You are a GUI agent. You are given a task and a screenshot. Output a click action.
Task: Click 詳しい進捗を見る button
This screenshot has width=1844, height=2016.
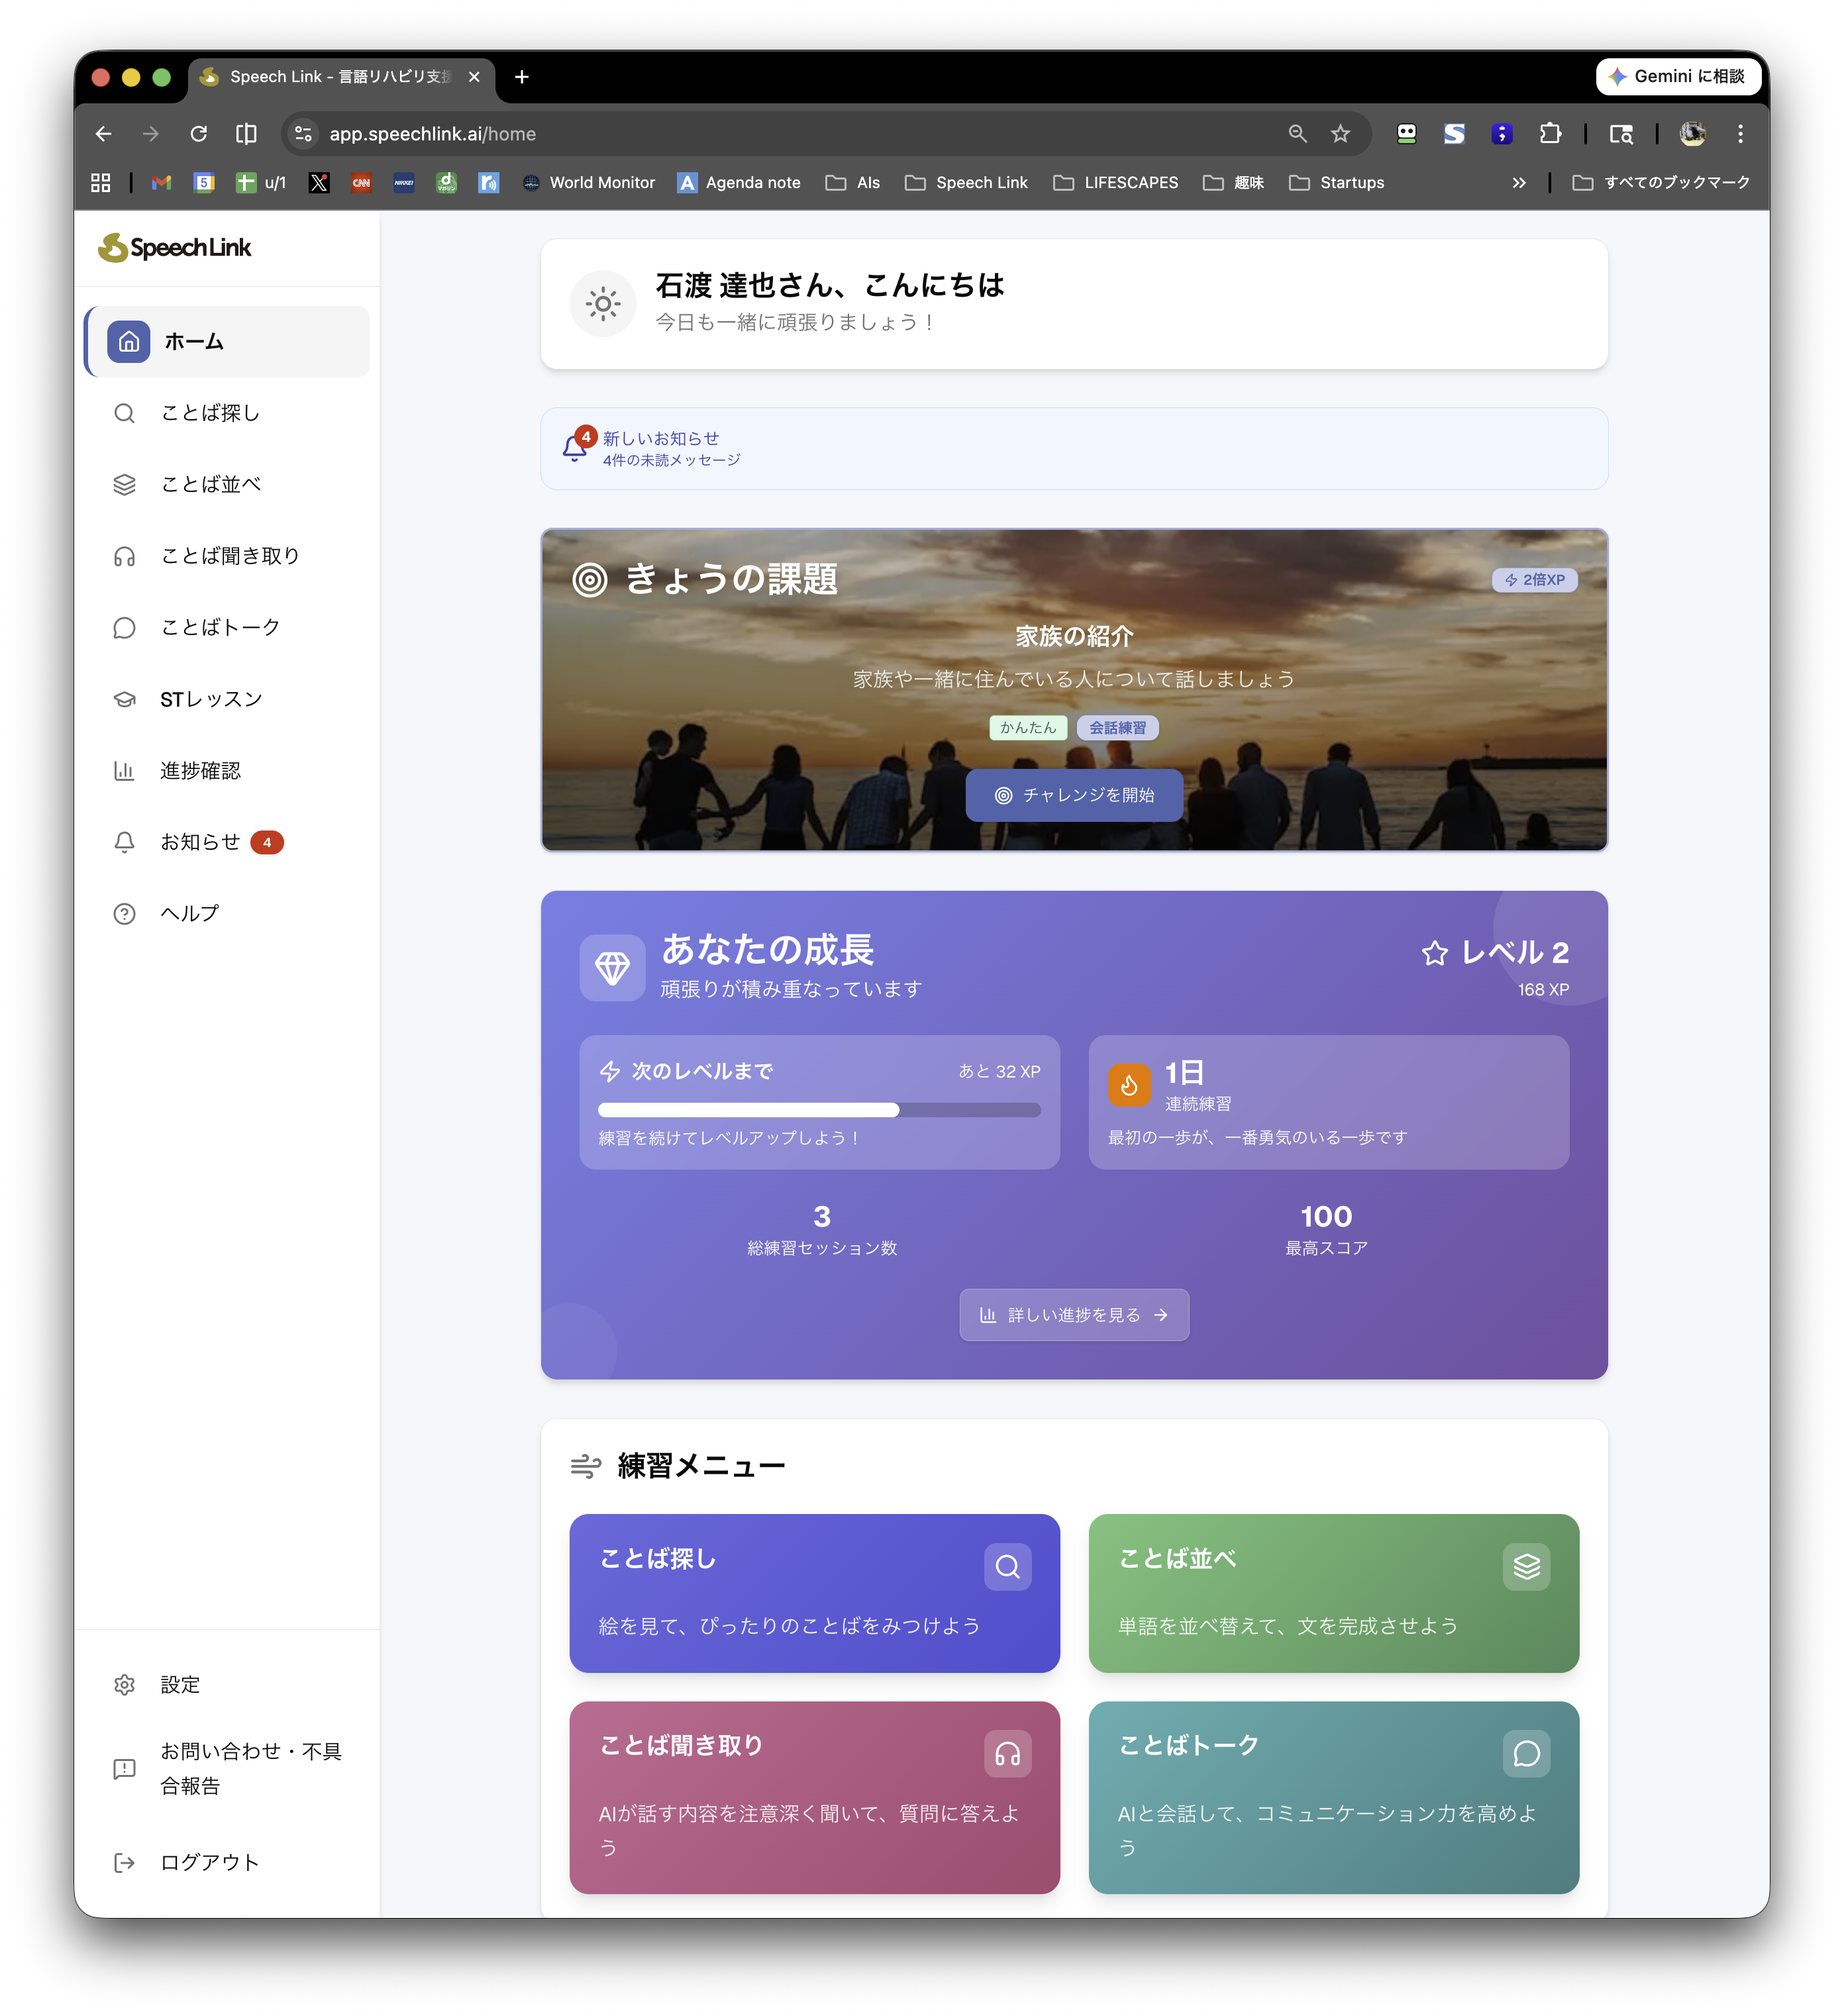point(1074,1315)
